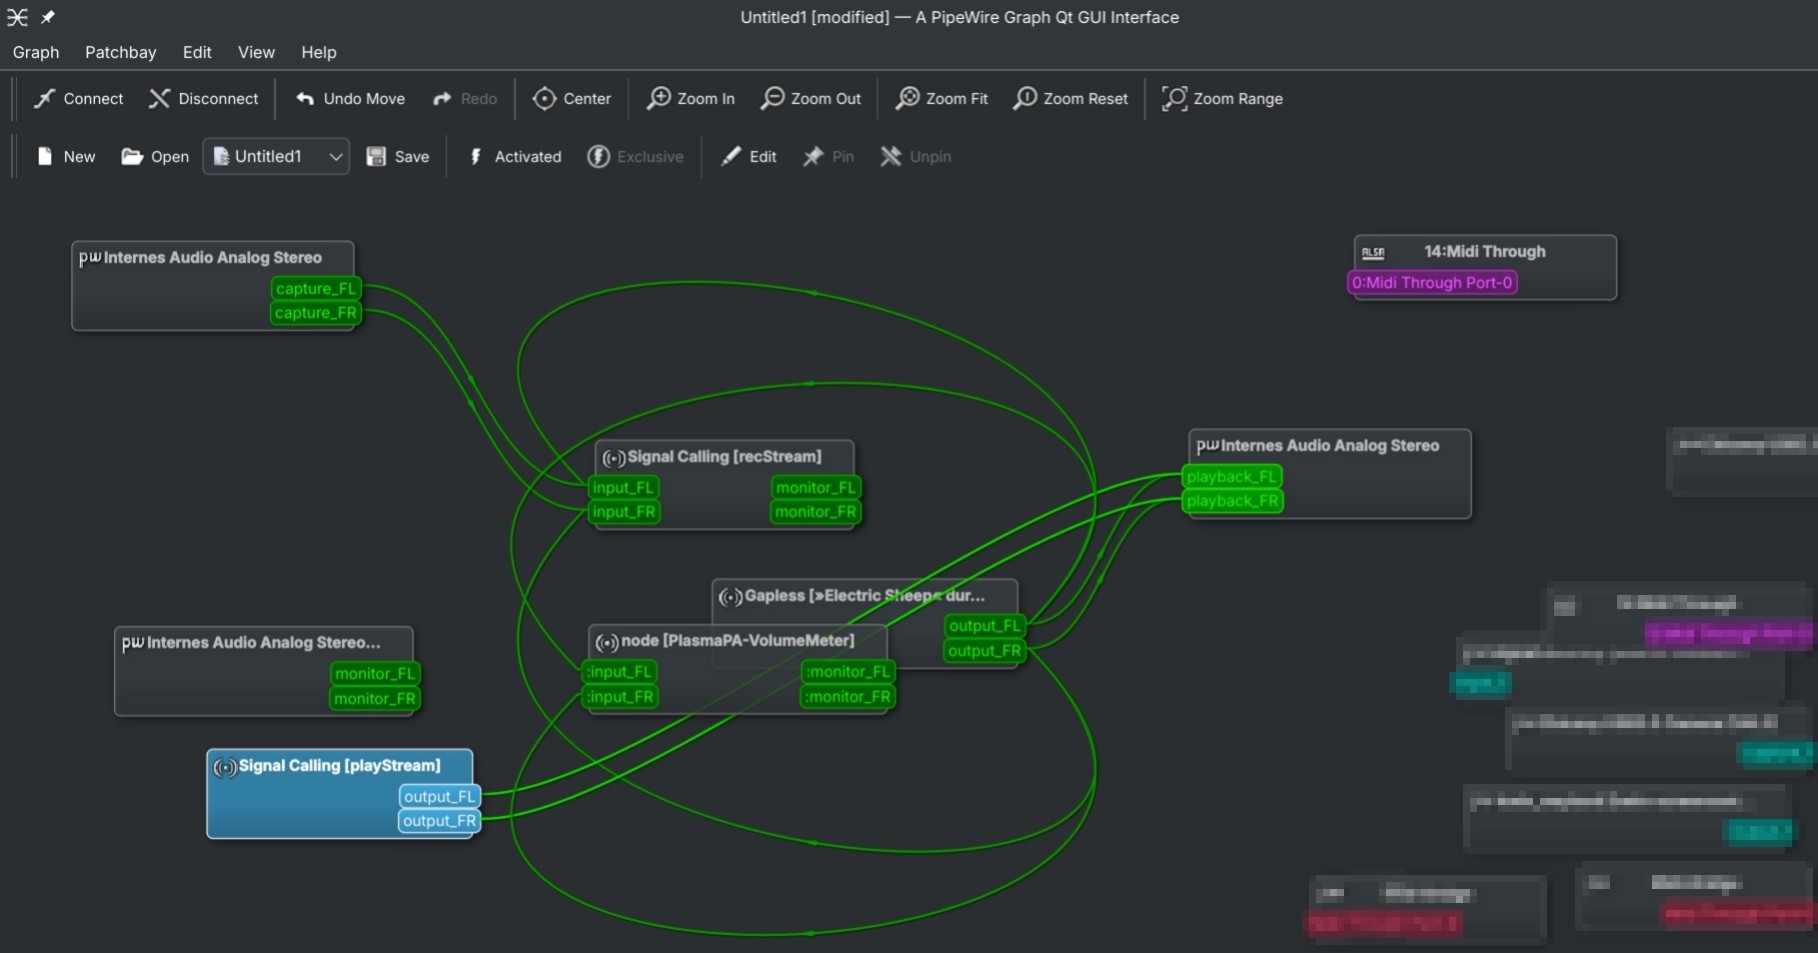The height and width of the screenshot is (953, 1818).
Task: Select the node [PlasmaPA-VolumeMeter] title
Action: click(x=738, y=641)
